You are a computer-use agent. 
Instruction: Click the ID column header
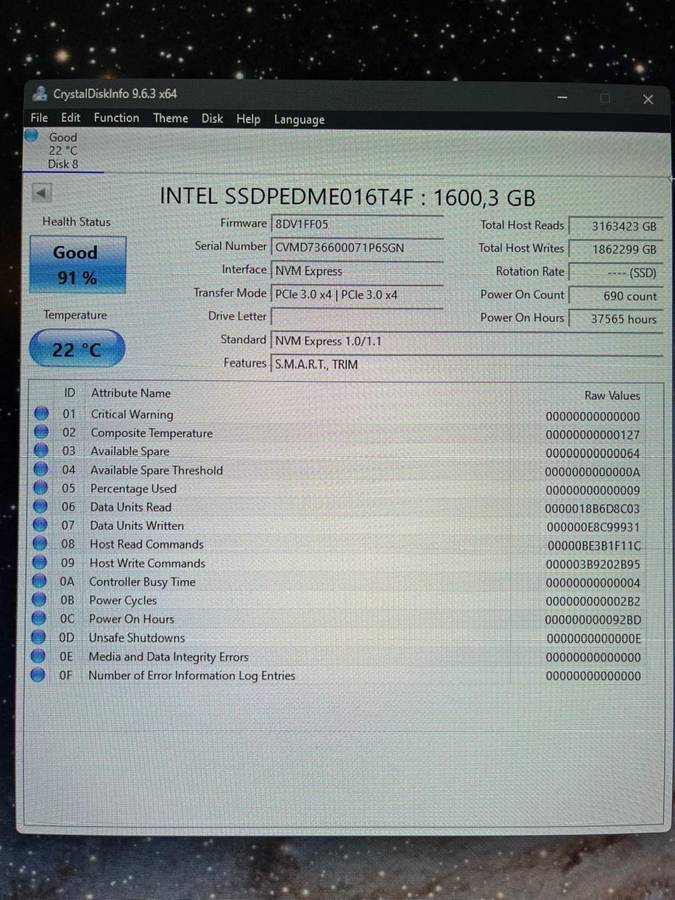coord(69,393)
